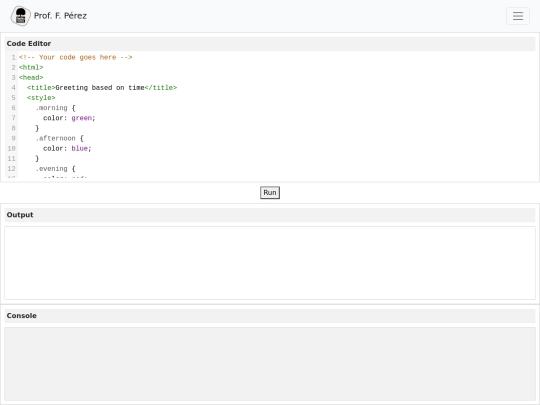Click the Output panel header
Screen dimensions: 540x405
coord(270,215)
